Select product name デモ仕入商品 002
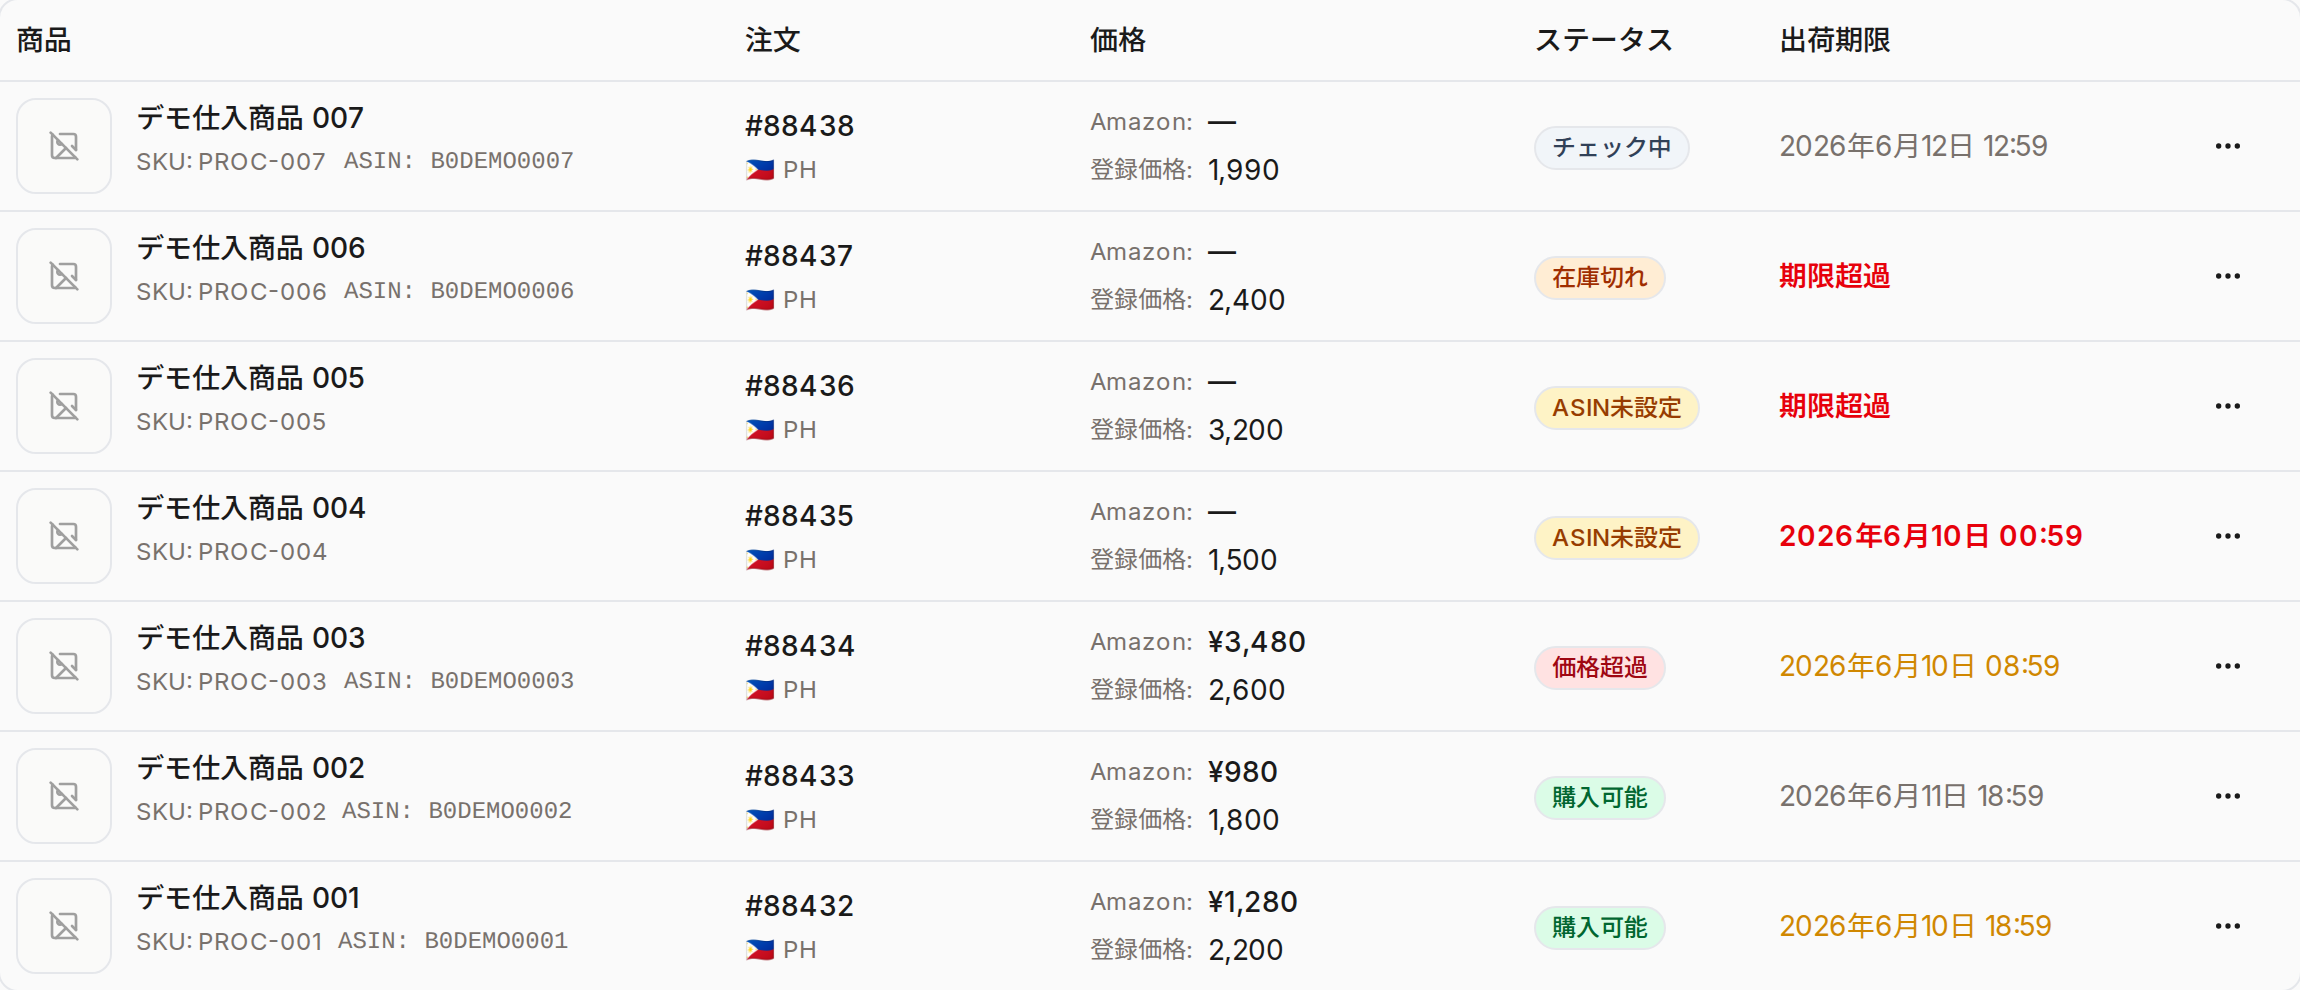This screenshot has height=990, width=2300. coord(250,768)
